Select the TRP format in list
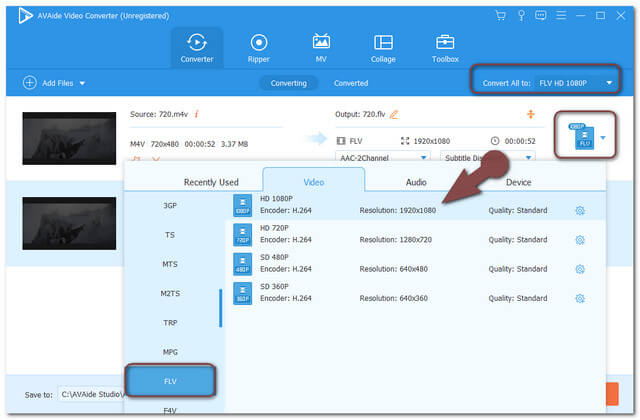The width and height of the screenshot is (640, 420). pyautogui.click(x=170, y=323)
